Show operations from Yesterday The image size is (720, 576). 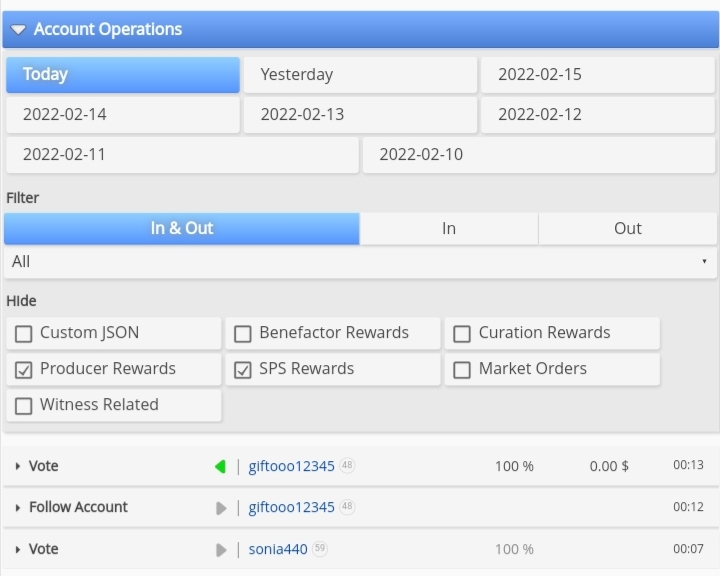(360, 75)
